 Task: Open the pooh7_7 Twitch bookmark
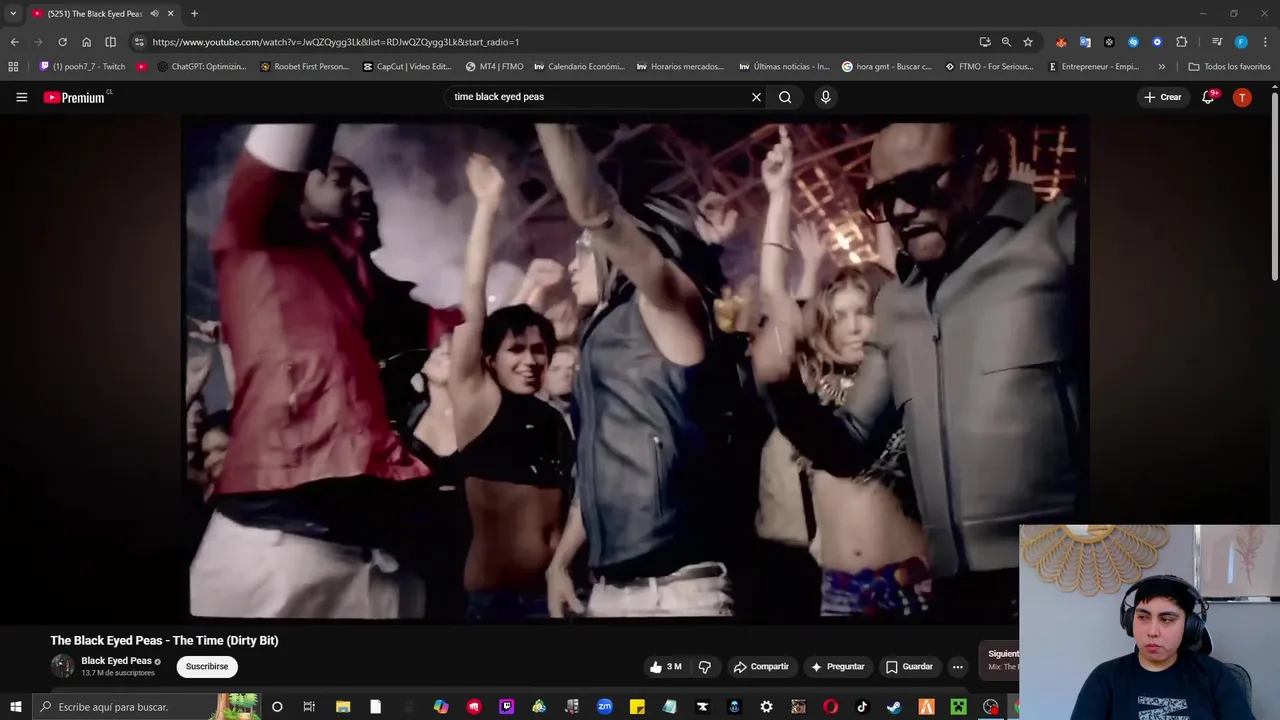pyautogui.click(x=82, y=67)
